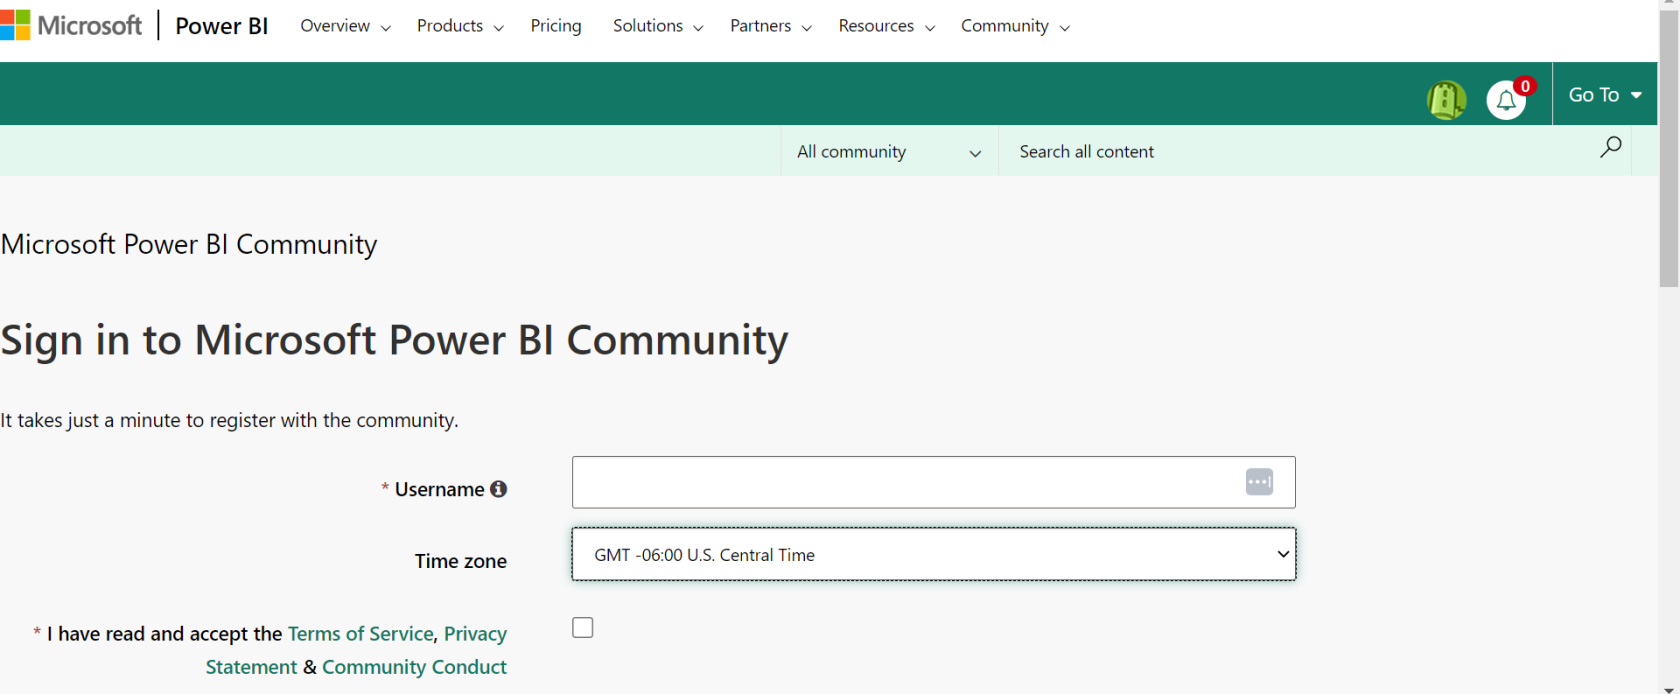Viewport: 1680px width, 694px height.
Task: Expand the Partners menu
Action: coord(770,26)
